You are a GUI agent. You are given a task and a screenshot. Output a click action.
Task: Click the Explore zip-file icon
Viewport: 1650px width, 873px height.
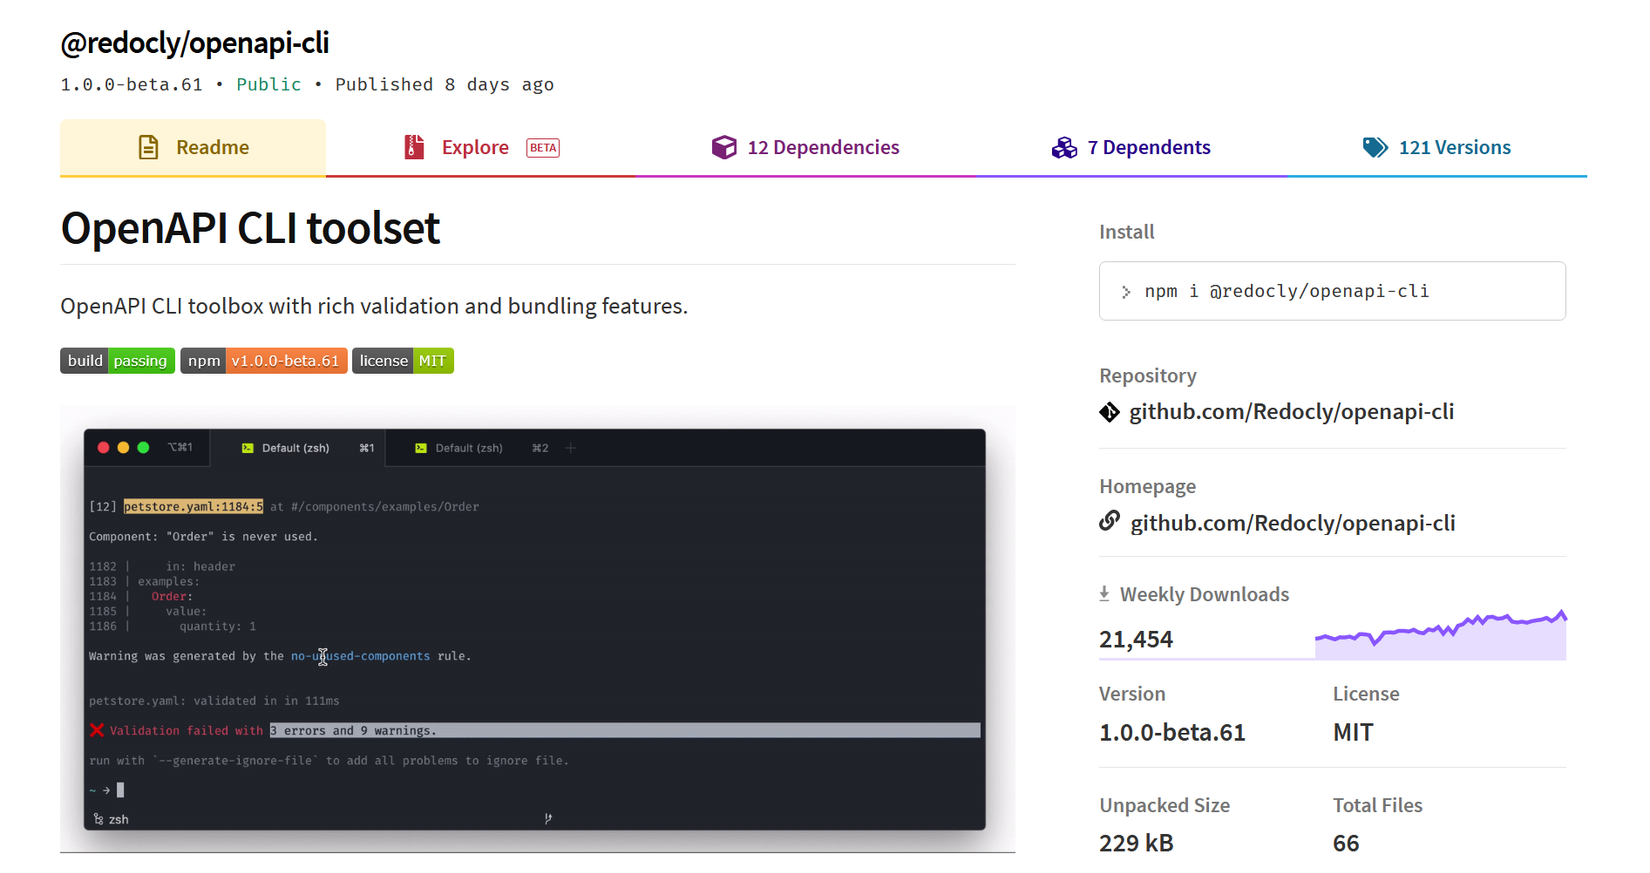click(x=414, y=147)
